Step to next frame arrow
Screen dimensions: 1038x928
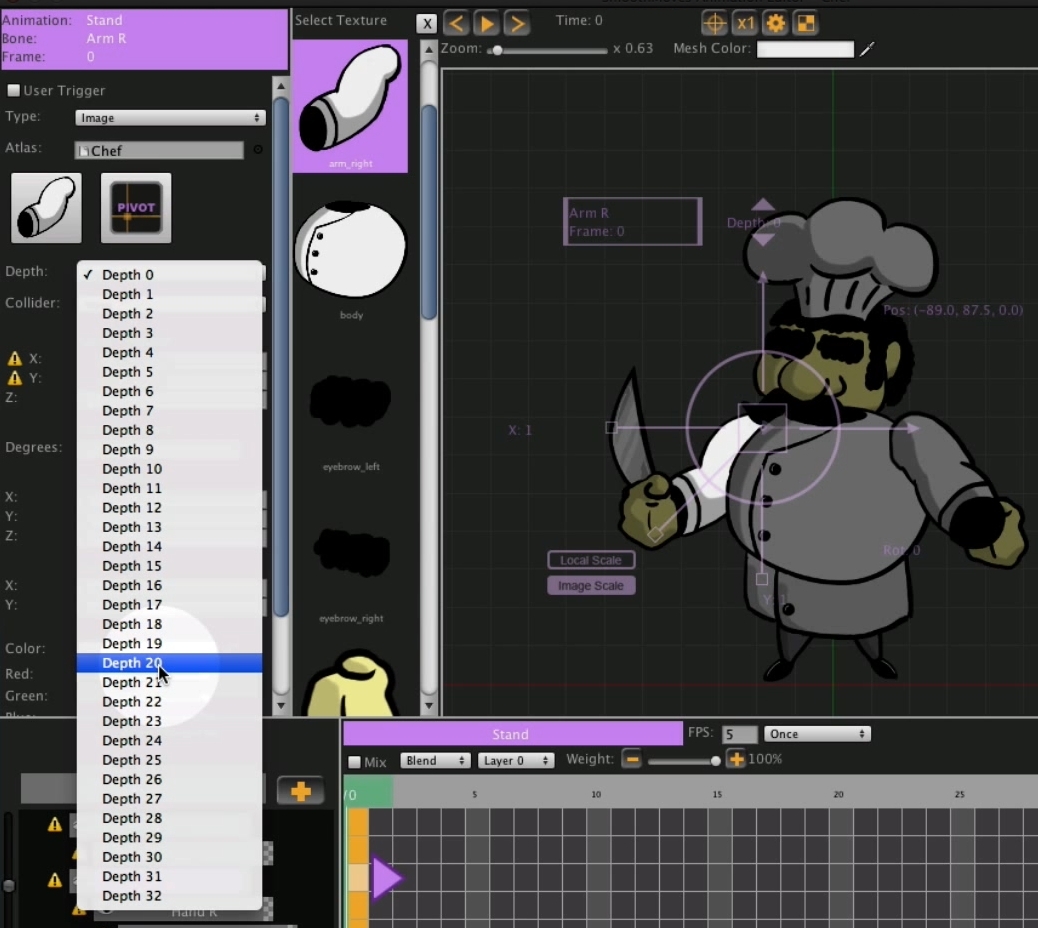[517, 24]
